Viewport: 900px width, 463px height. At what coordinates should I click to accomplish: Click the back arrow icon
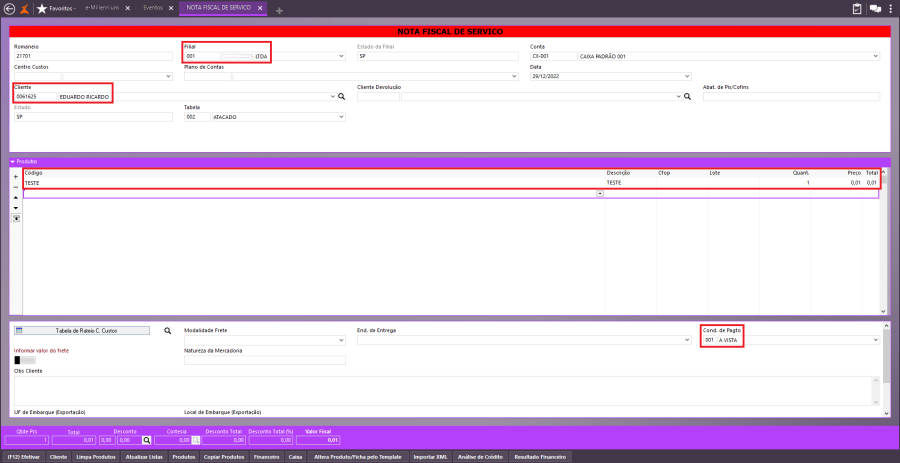pyautogui.click(x=9, y=8)
